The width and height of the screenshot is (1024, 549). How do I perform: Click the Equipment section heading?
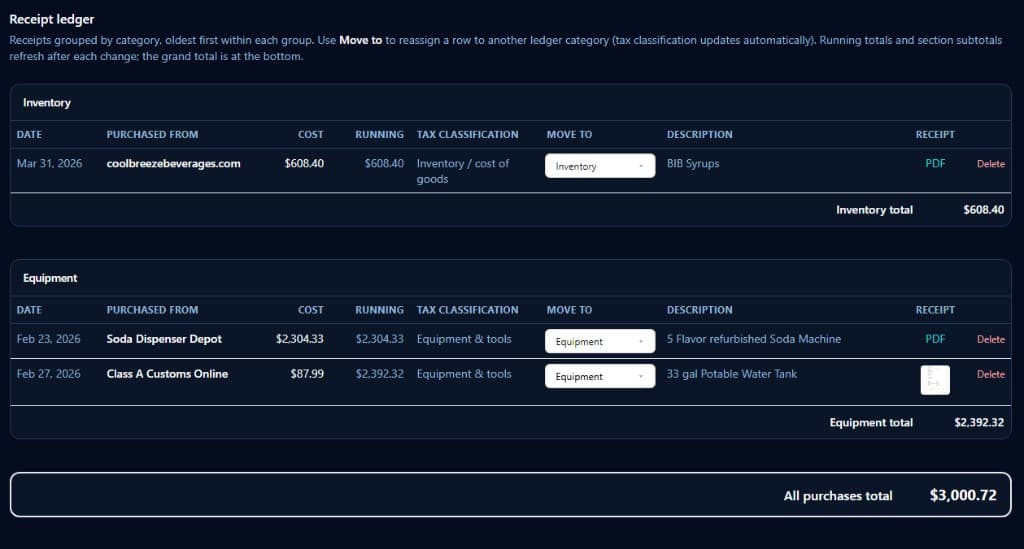(x=50, y=279)
